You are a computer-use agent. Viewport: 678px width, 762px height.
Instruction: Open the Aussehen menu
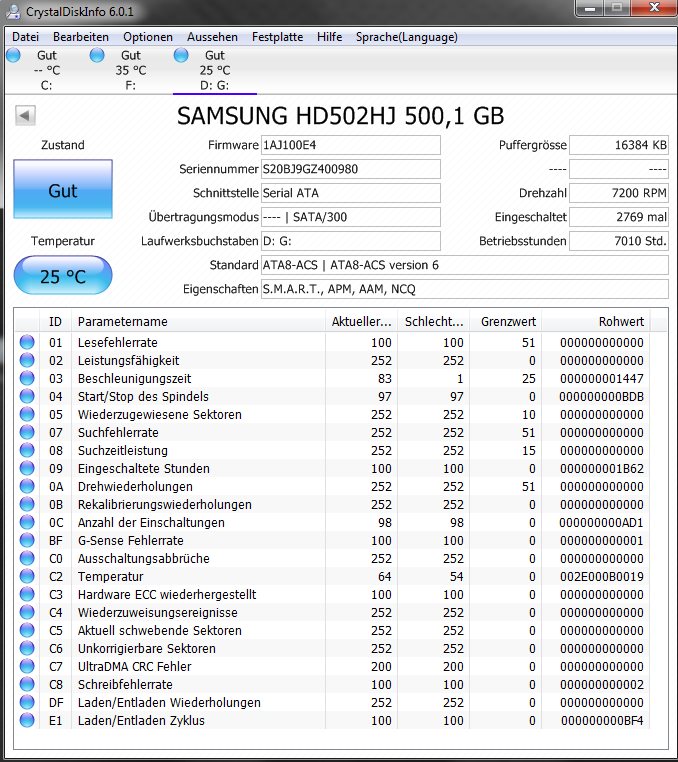212,37
